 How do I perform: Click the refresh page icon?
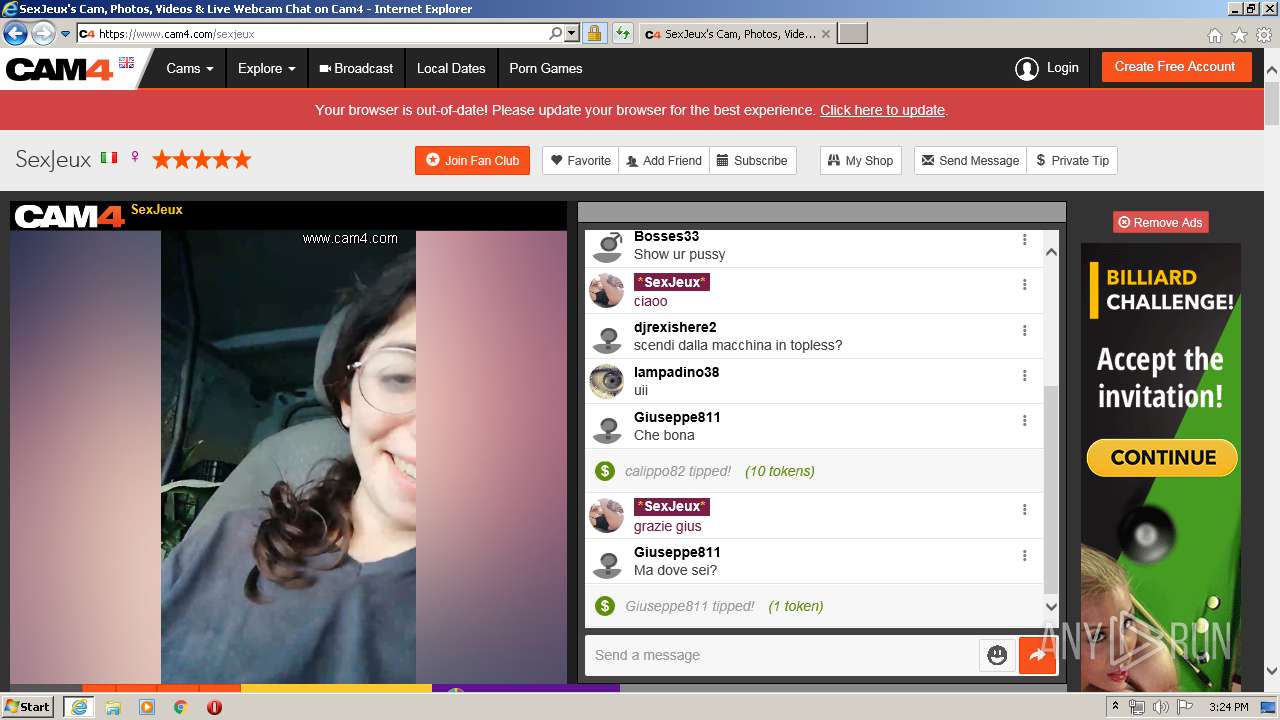[x=623, y=34]
